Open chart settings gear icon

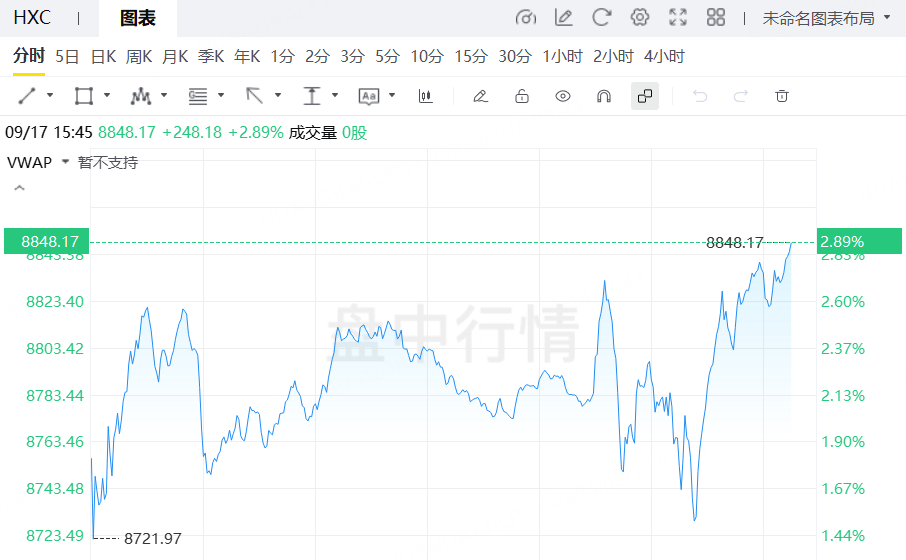click(x=640, y=18)
